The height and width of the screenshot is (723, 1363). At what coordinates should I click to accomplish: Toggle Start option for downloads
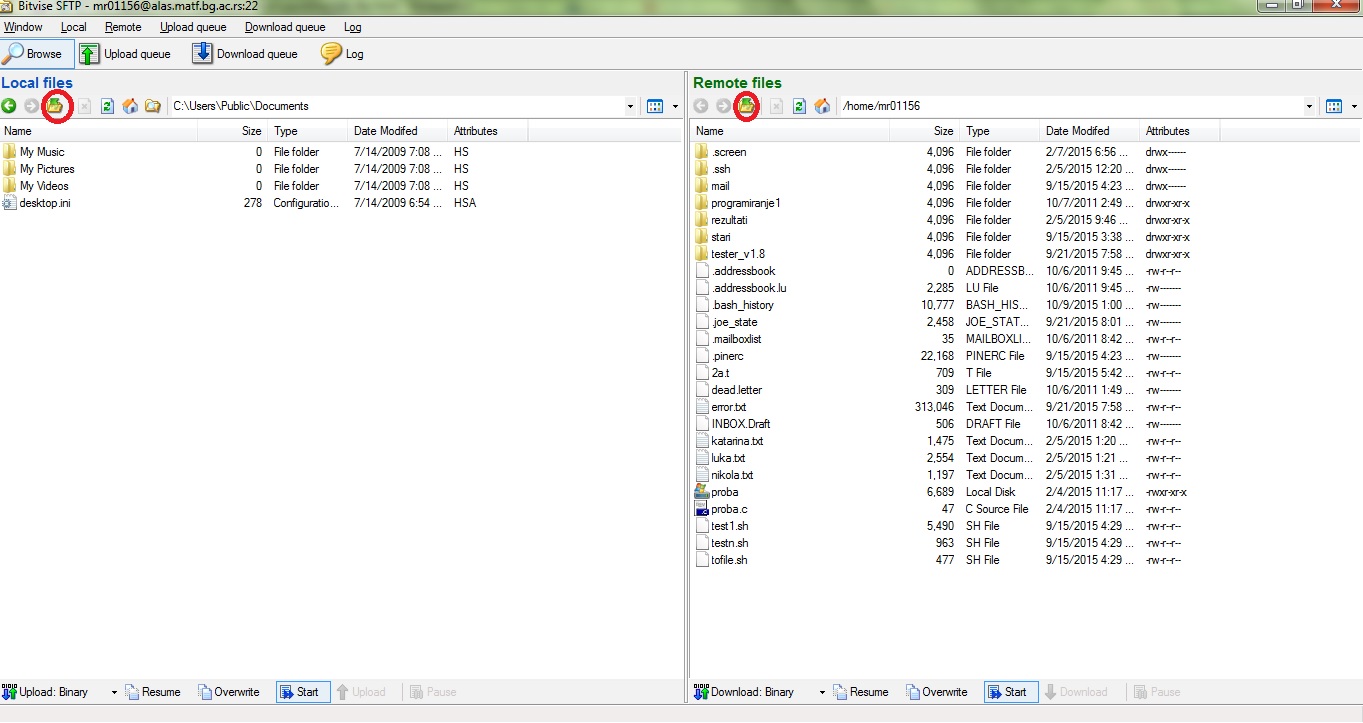(x=1011, y=692)
